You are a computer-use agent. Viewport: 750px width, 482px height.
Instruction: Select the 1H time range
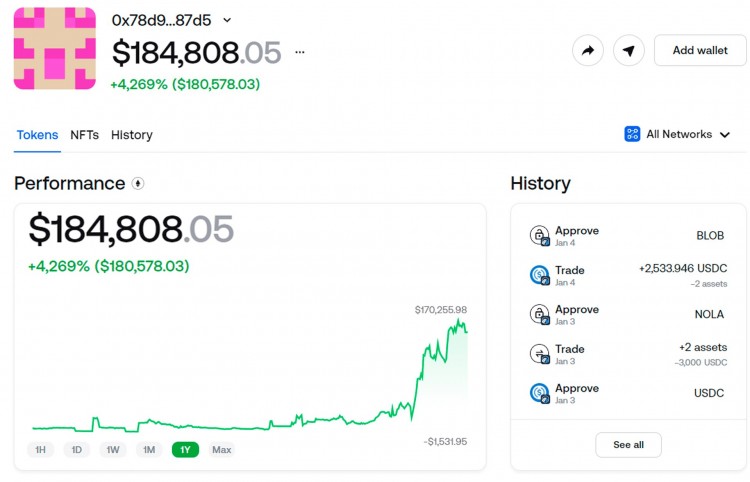coord(41,450)
